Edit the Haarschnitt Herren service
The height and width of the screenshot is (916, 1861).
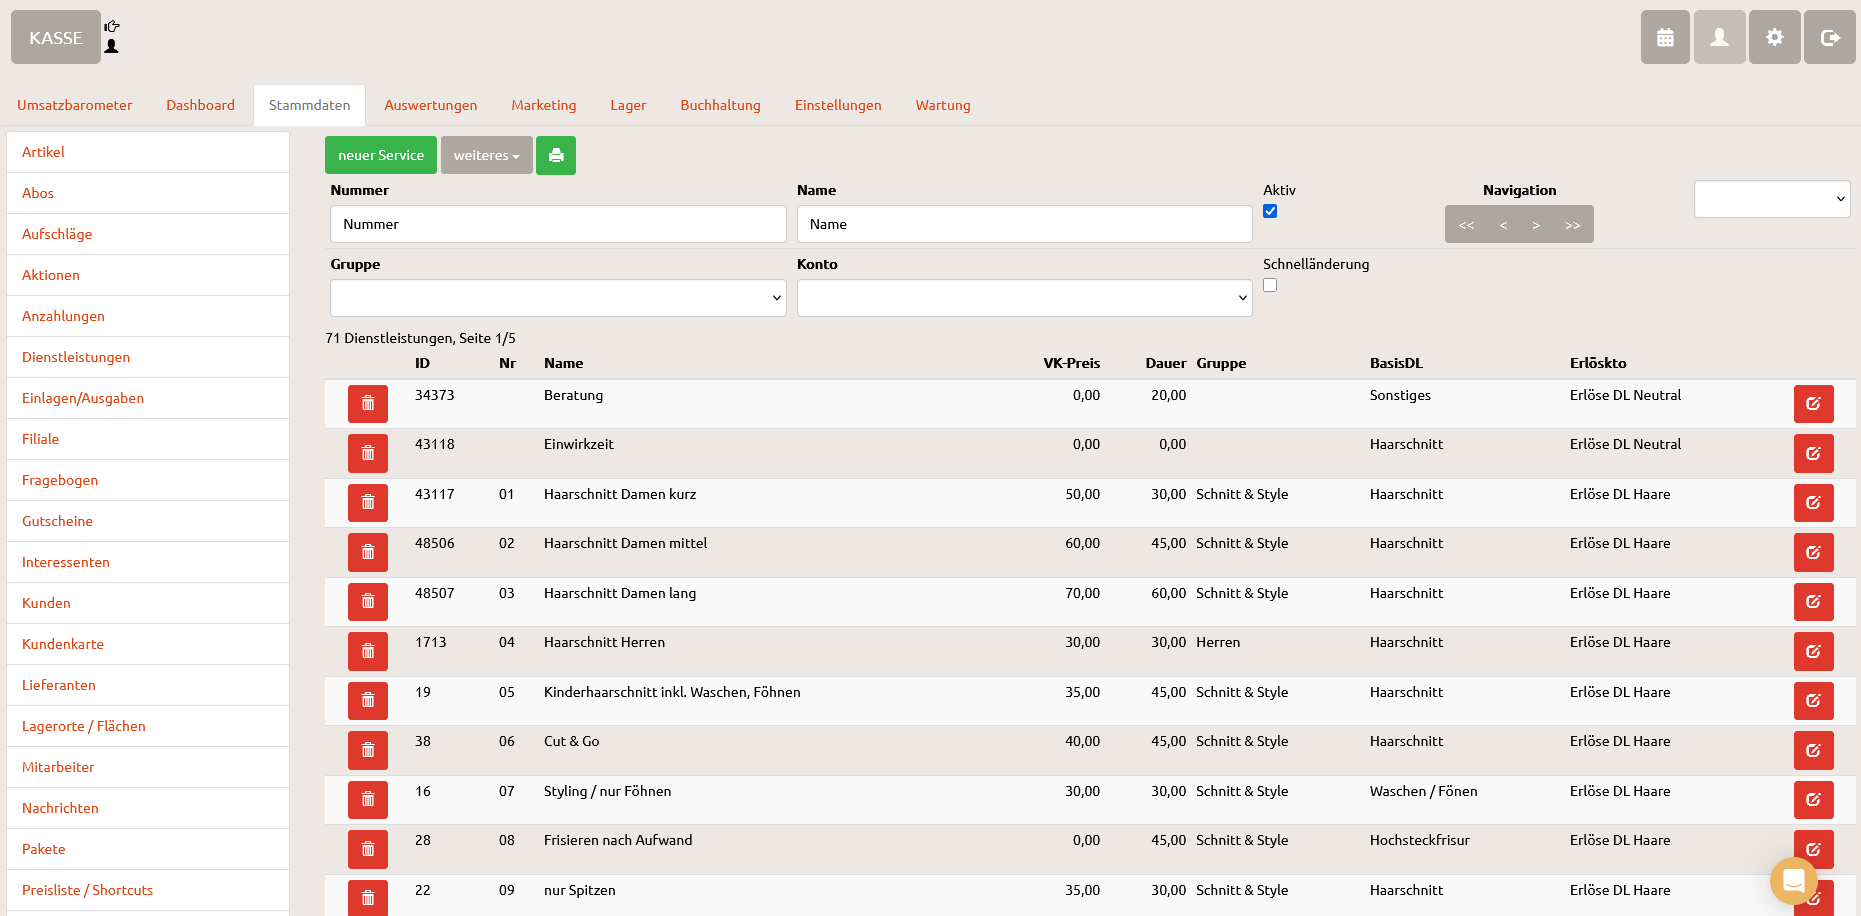point(1813,651)
